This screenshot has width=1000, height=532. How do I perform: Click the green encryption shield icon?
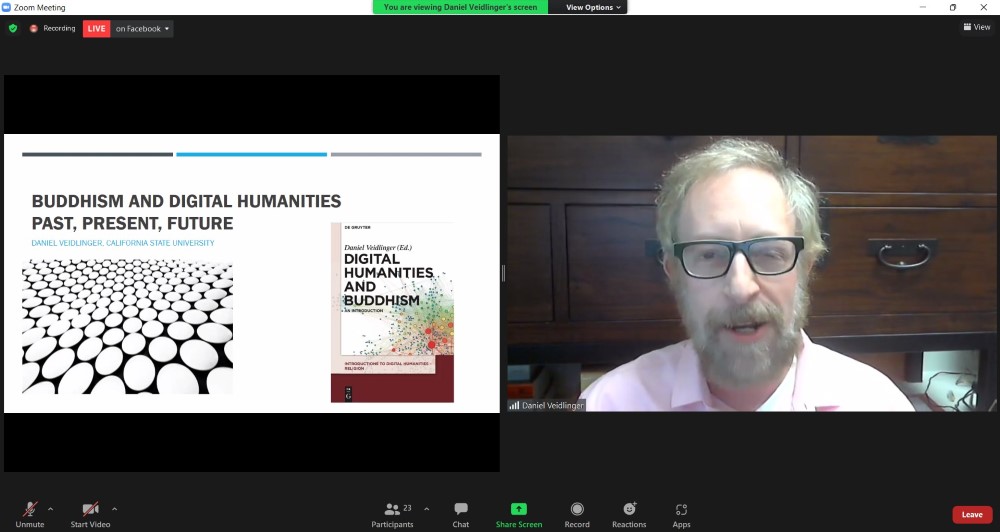click(13, 28)
